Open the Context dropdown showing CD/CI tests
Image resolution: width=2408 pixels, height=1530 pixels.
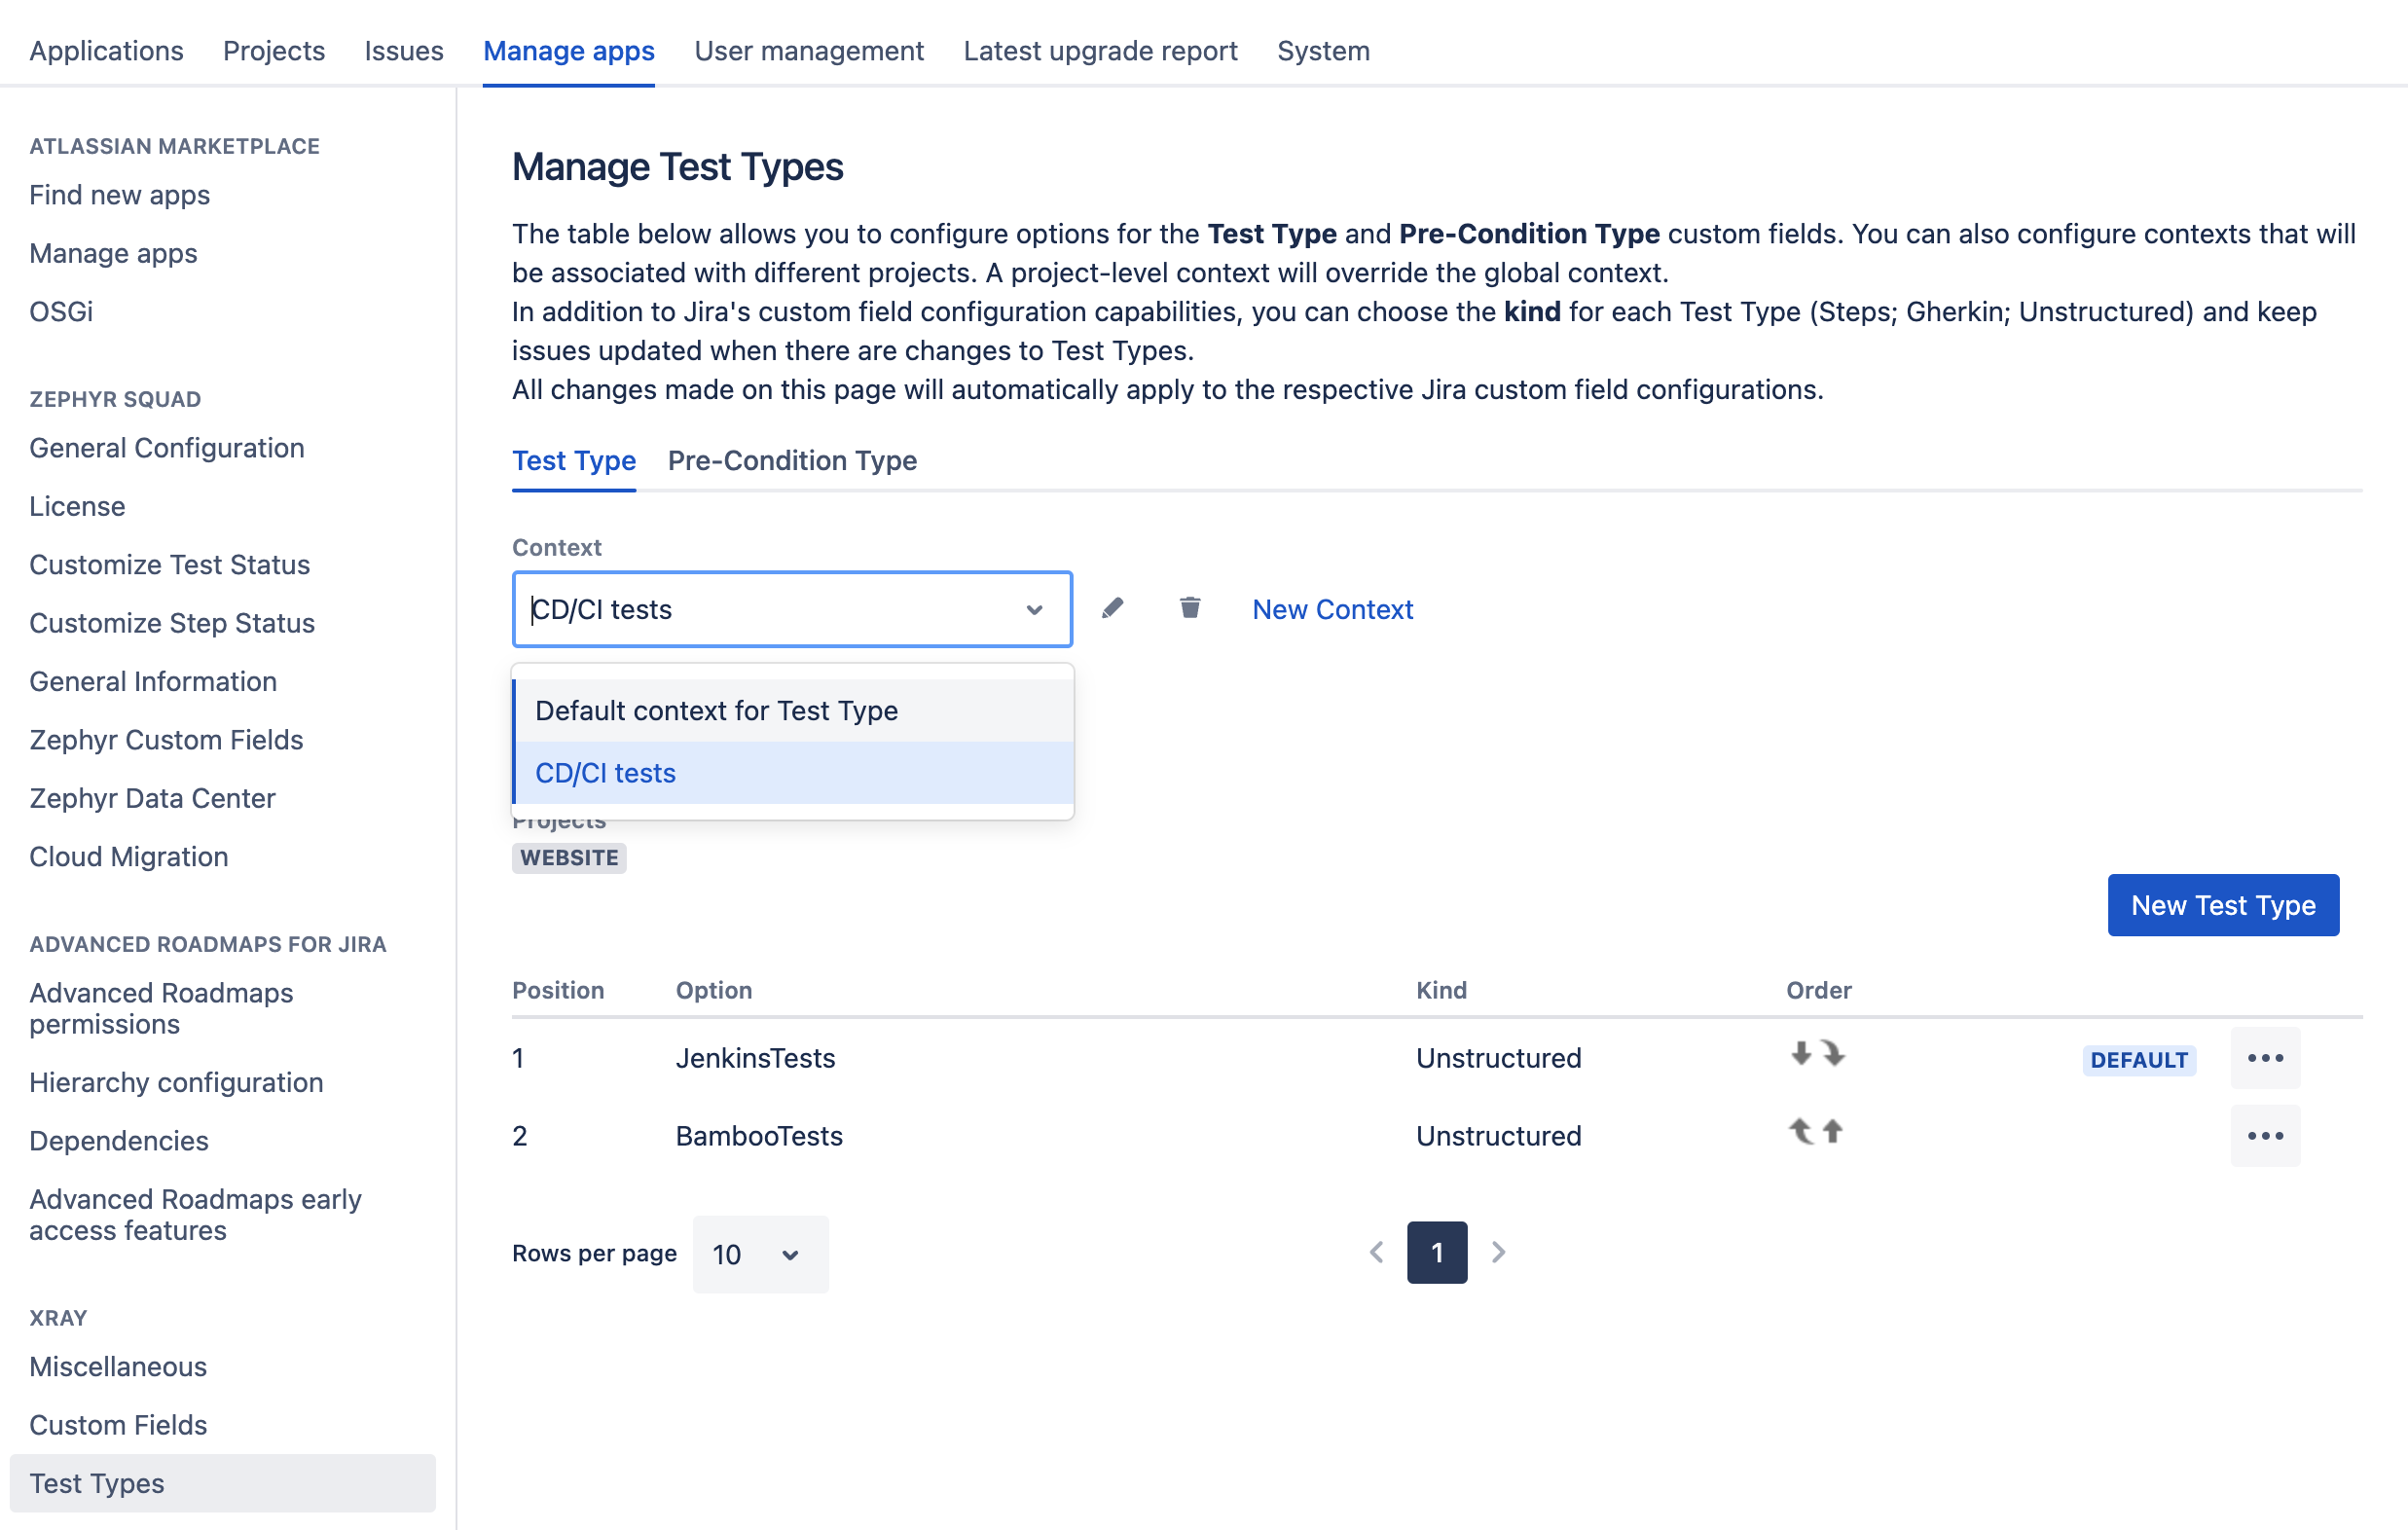[792, 609]
